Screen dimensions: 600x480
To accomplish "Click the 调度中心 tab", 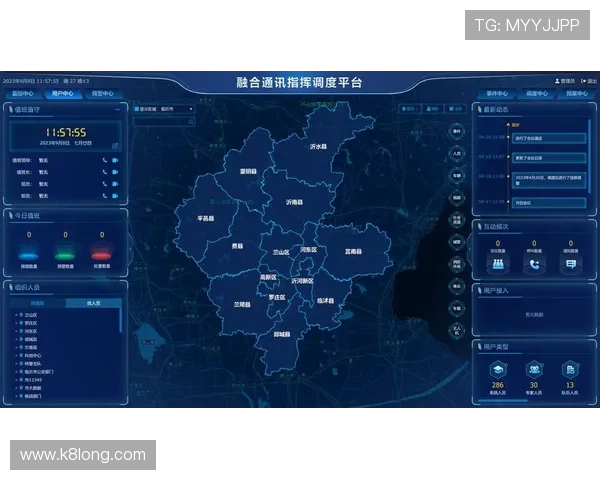I will point(537,93).
